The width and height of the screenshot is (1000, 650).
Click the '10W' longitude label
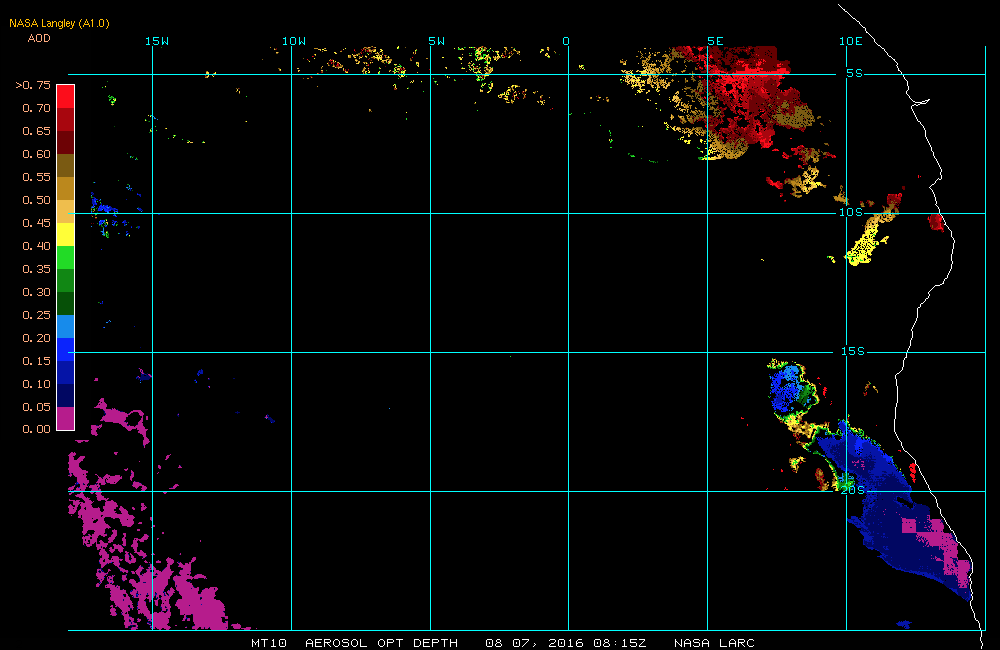[294, 41]
